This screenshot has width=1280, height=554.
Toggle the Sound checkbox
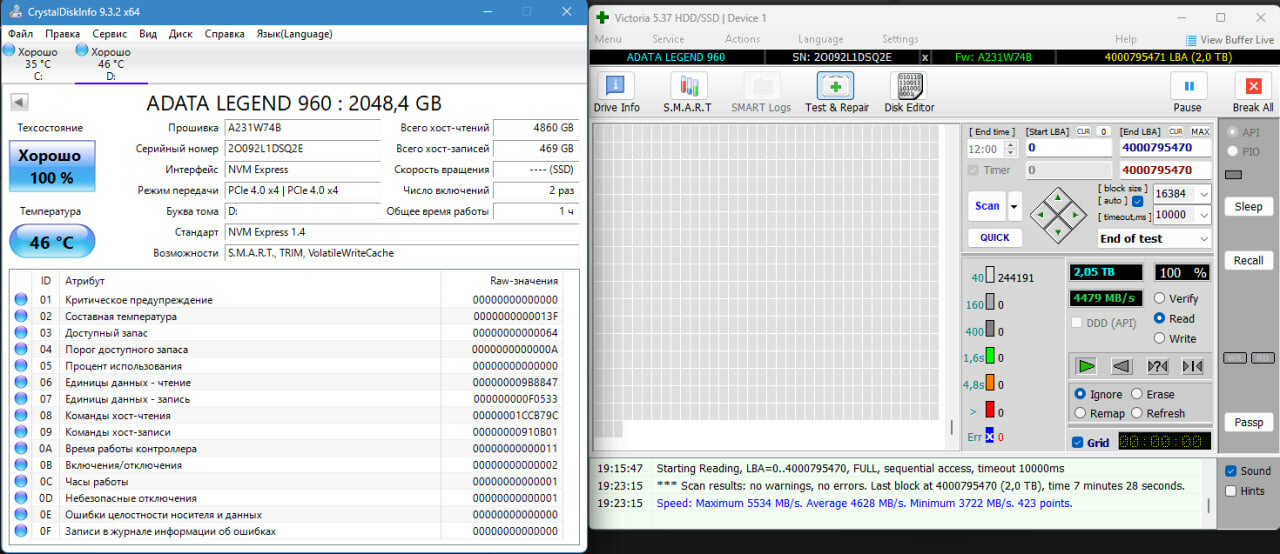click(x=1231, y=470)
